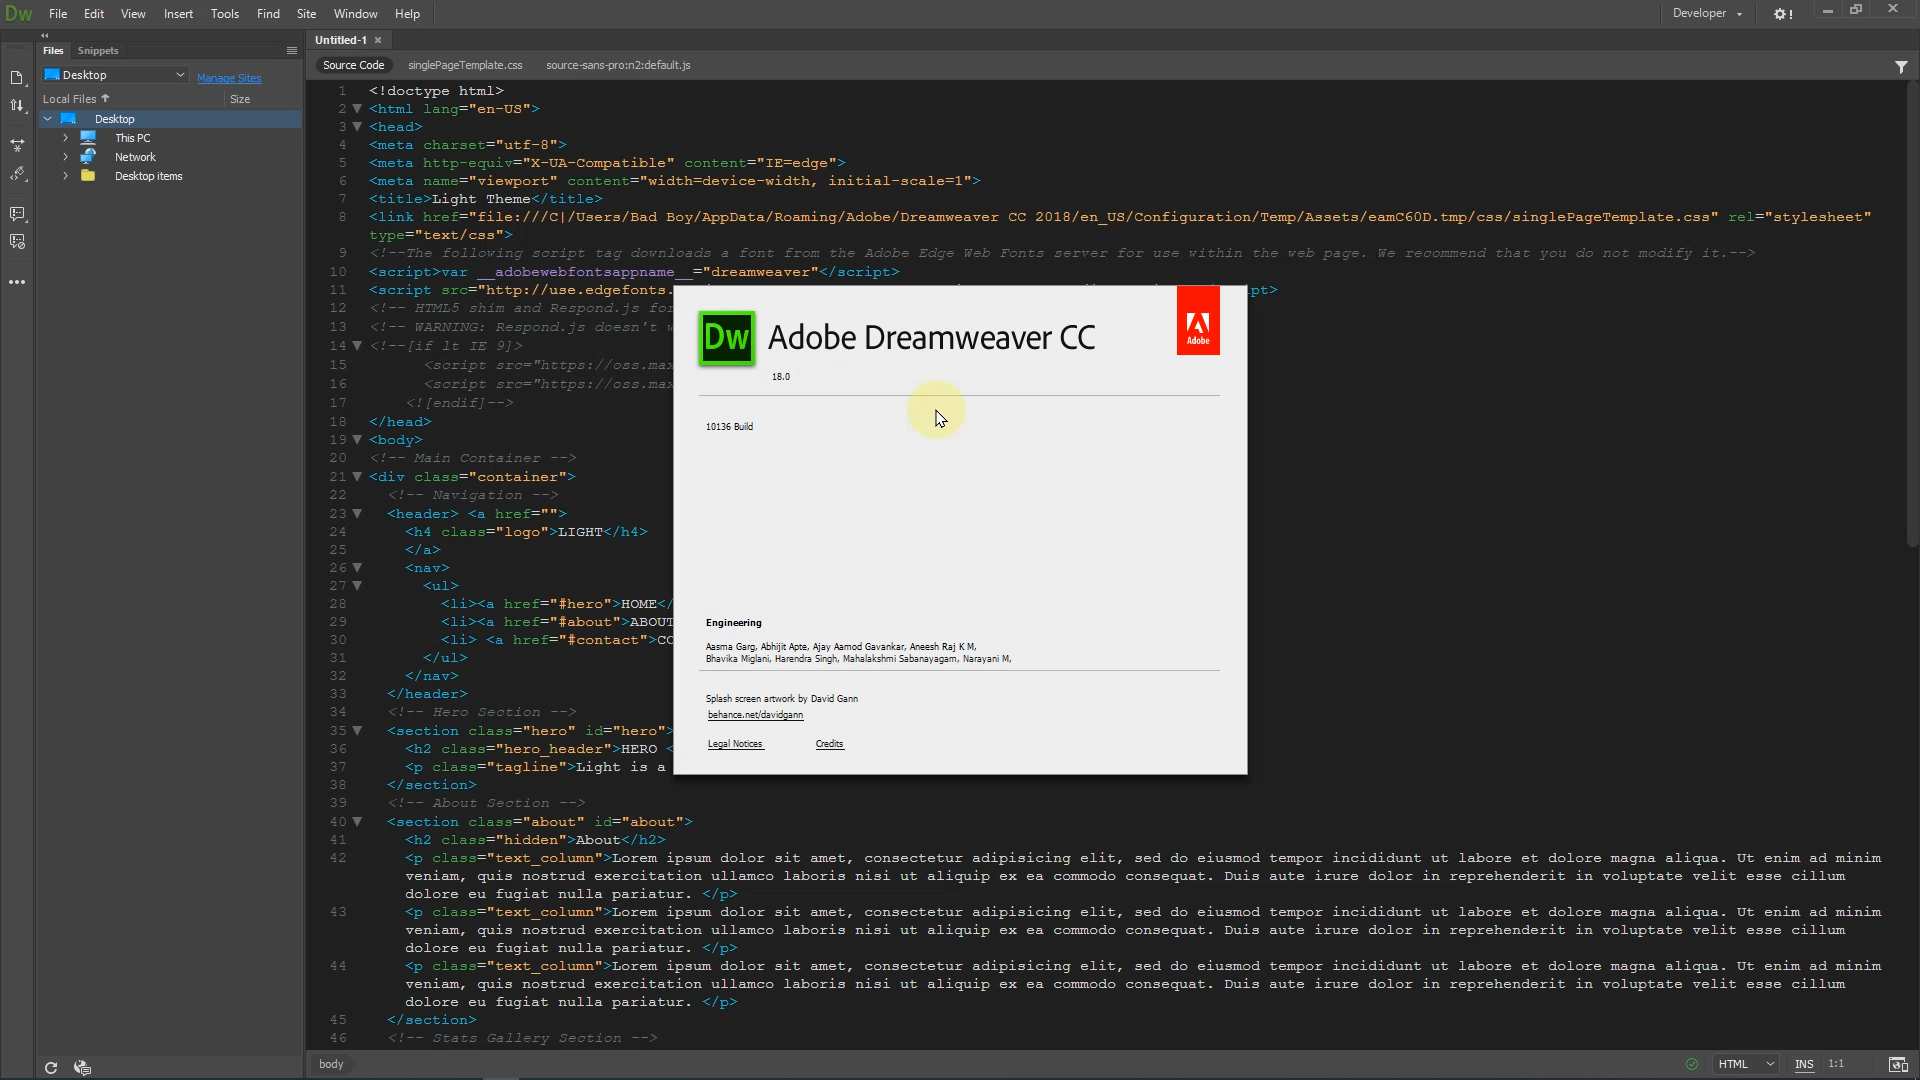
Task: Click the Format Source Code icon
Action: 17,174
